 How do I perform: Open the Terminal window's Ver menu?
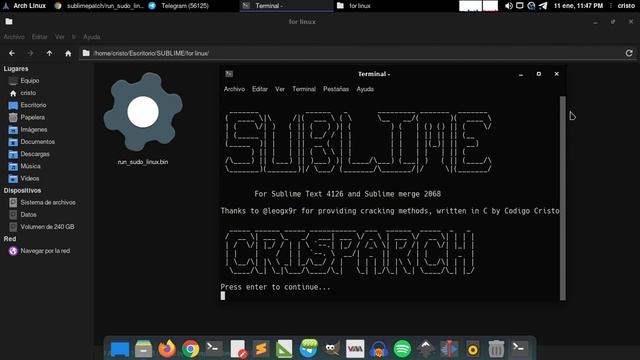[x=280, y=89]
